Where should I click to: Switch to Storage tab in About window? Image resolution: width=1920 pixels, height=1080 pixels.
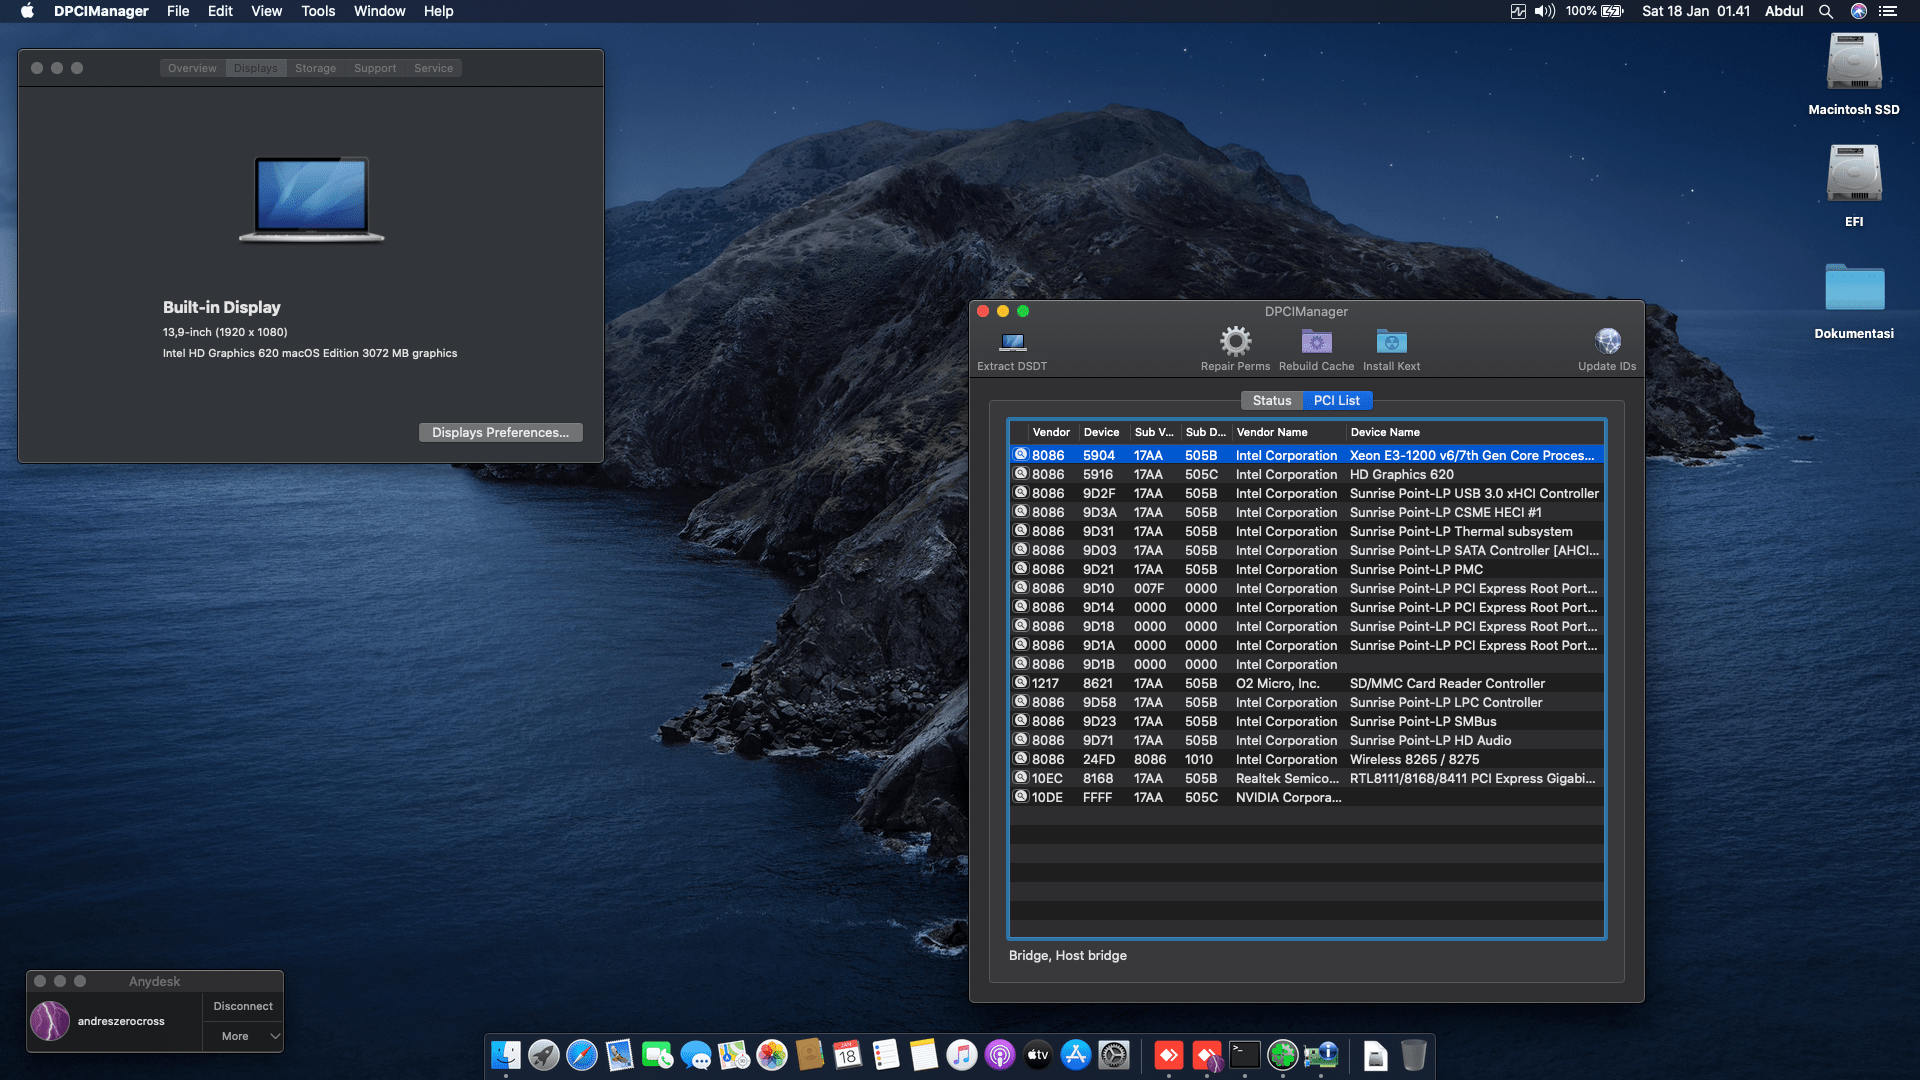(315, 68)
